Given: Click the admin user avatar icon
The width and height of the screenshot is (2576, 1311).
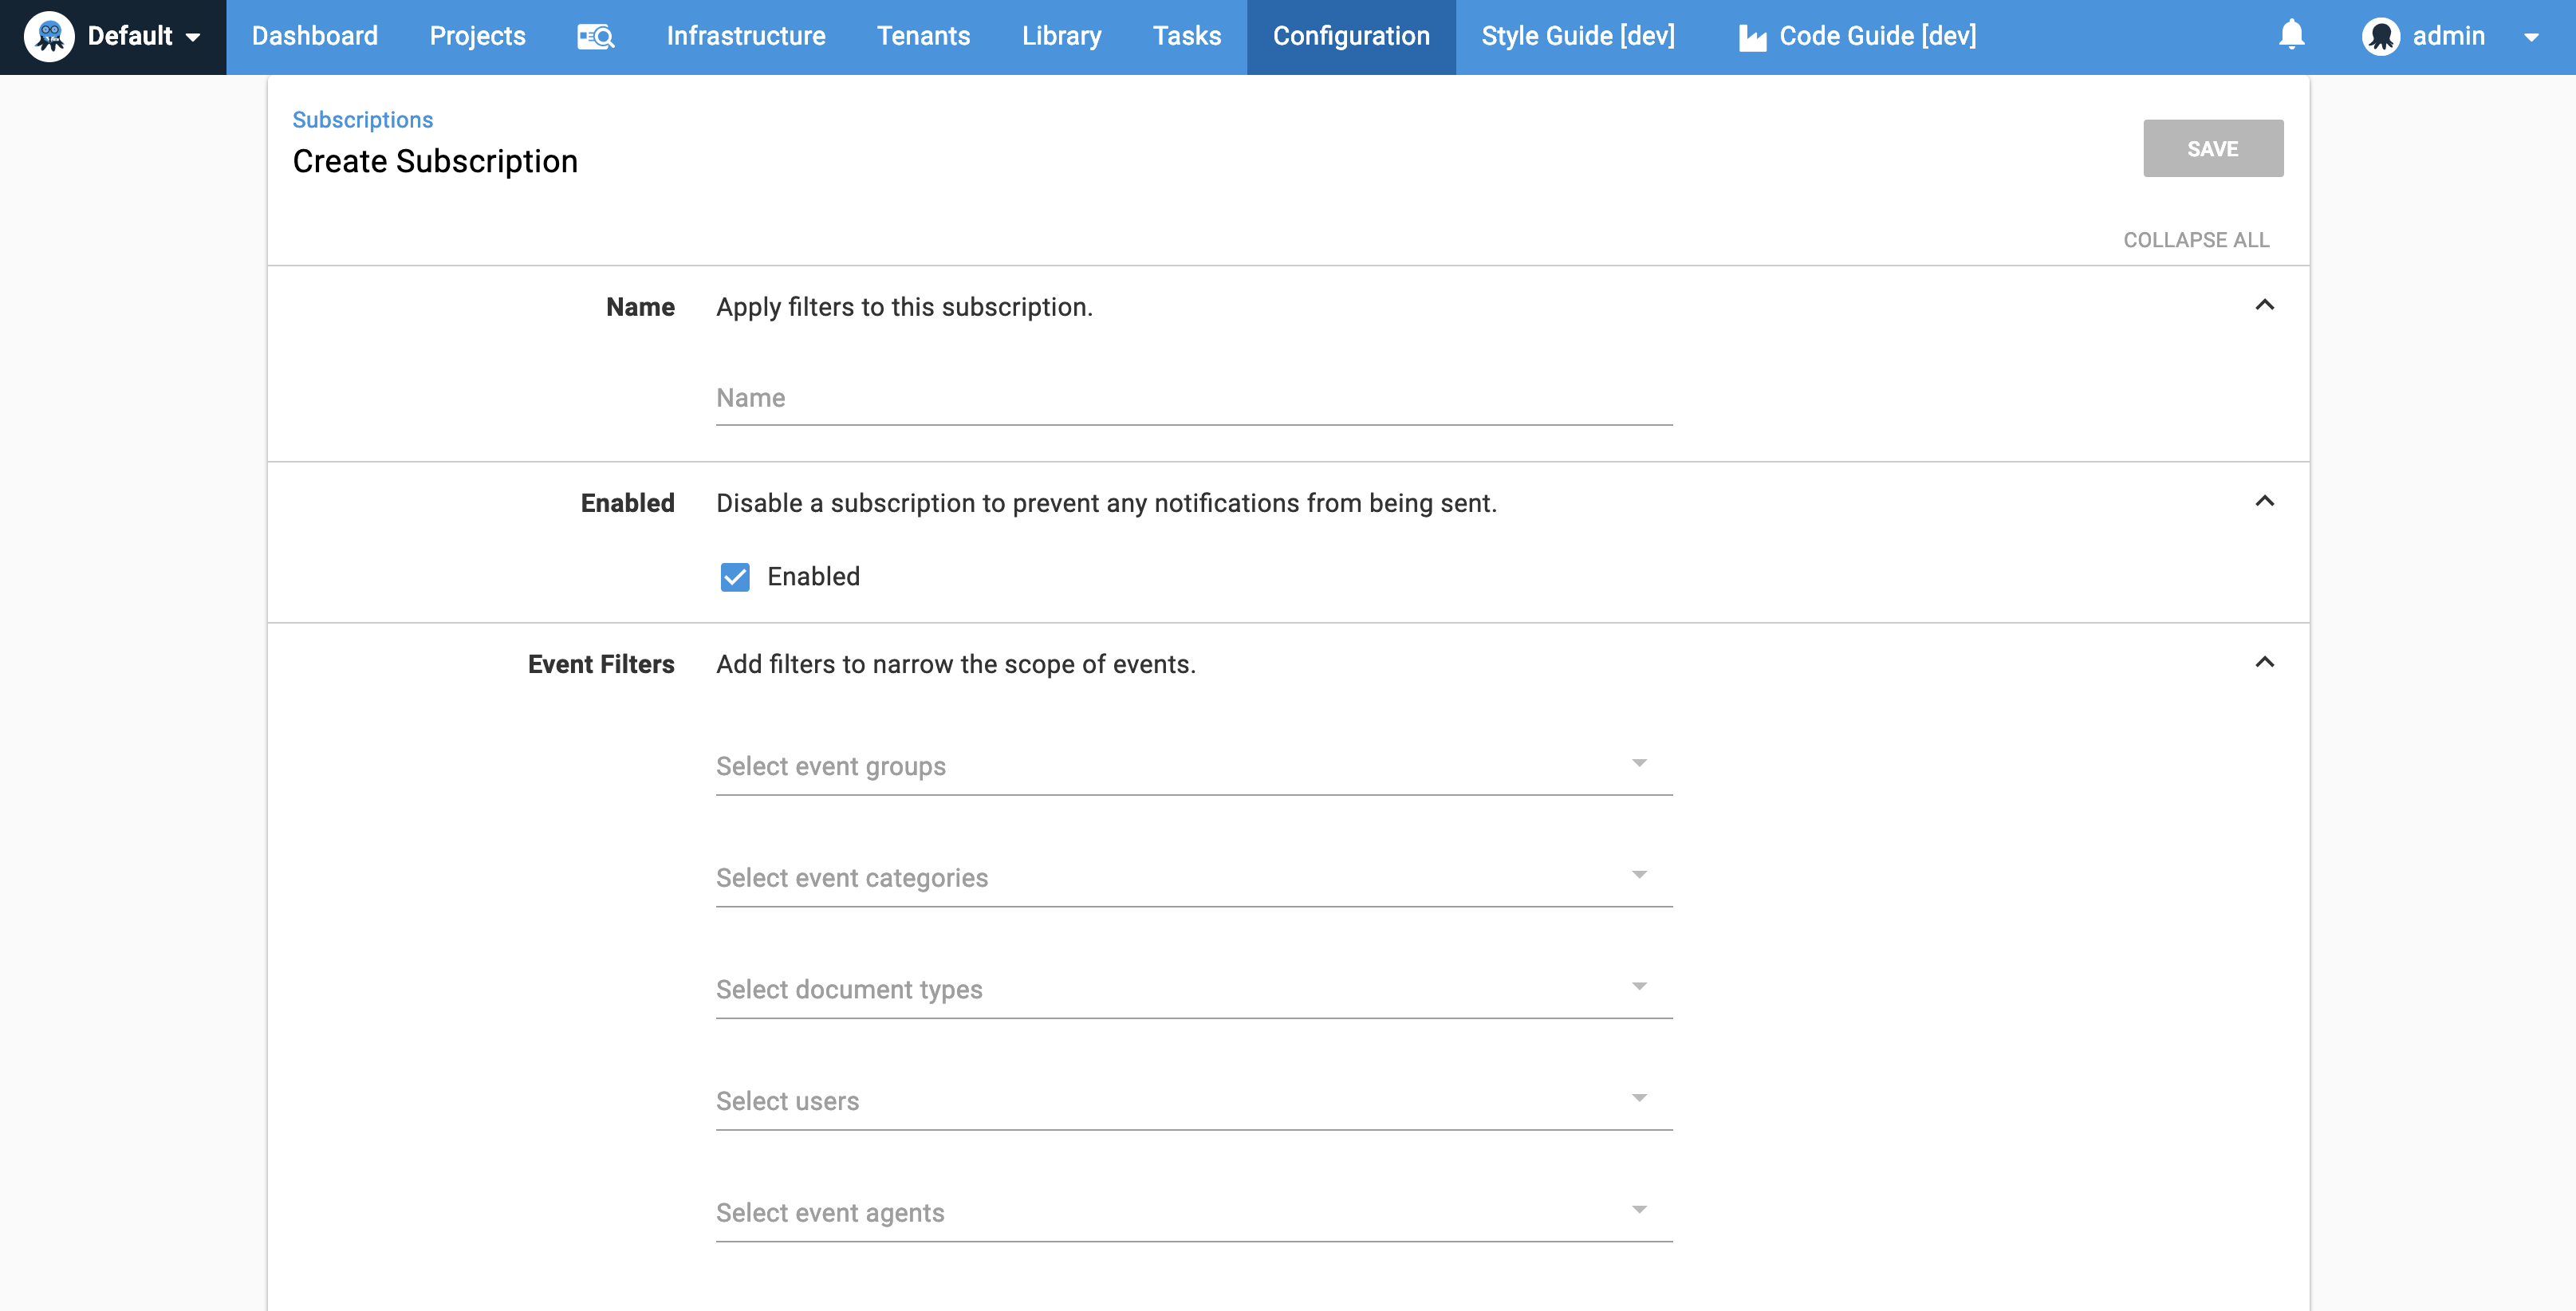Looking at the screenshot, I should pyautogui.click(x=2384, y=36).
